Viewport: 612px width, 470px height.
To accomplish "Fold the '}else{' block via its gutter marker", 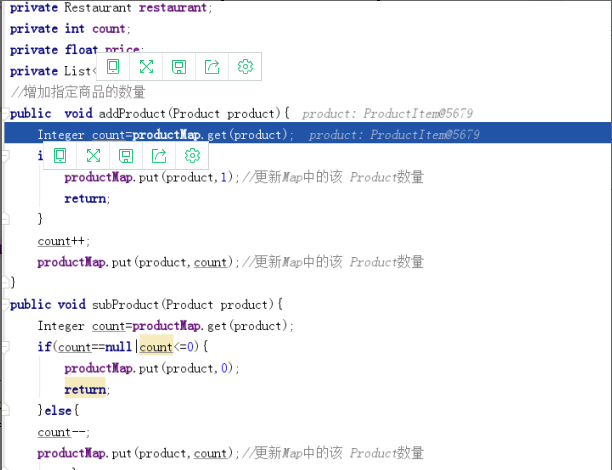I will tap(5, 411).
